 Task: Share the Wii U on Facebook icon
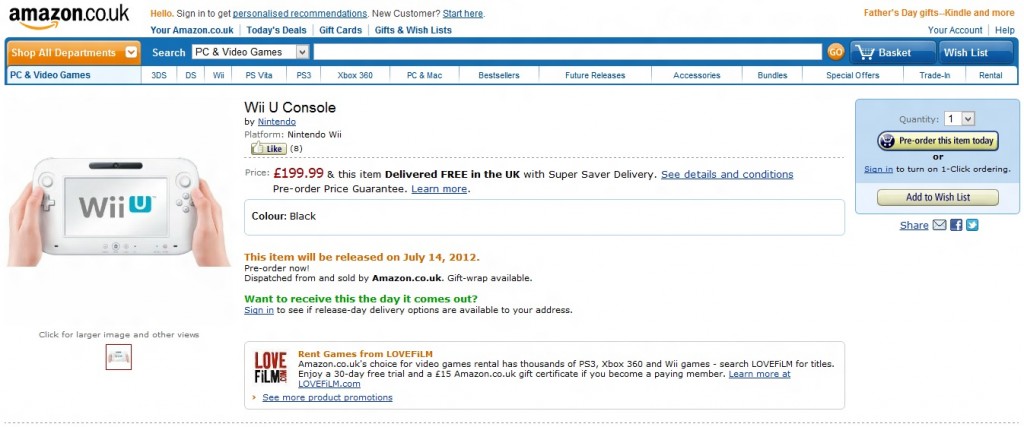point(956,225)
